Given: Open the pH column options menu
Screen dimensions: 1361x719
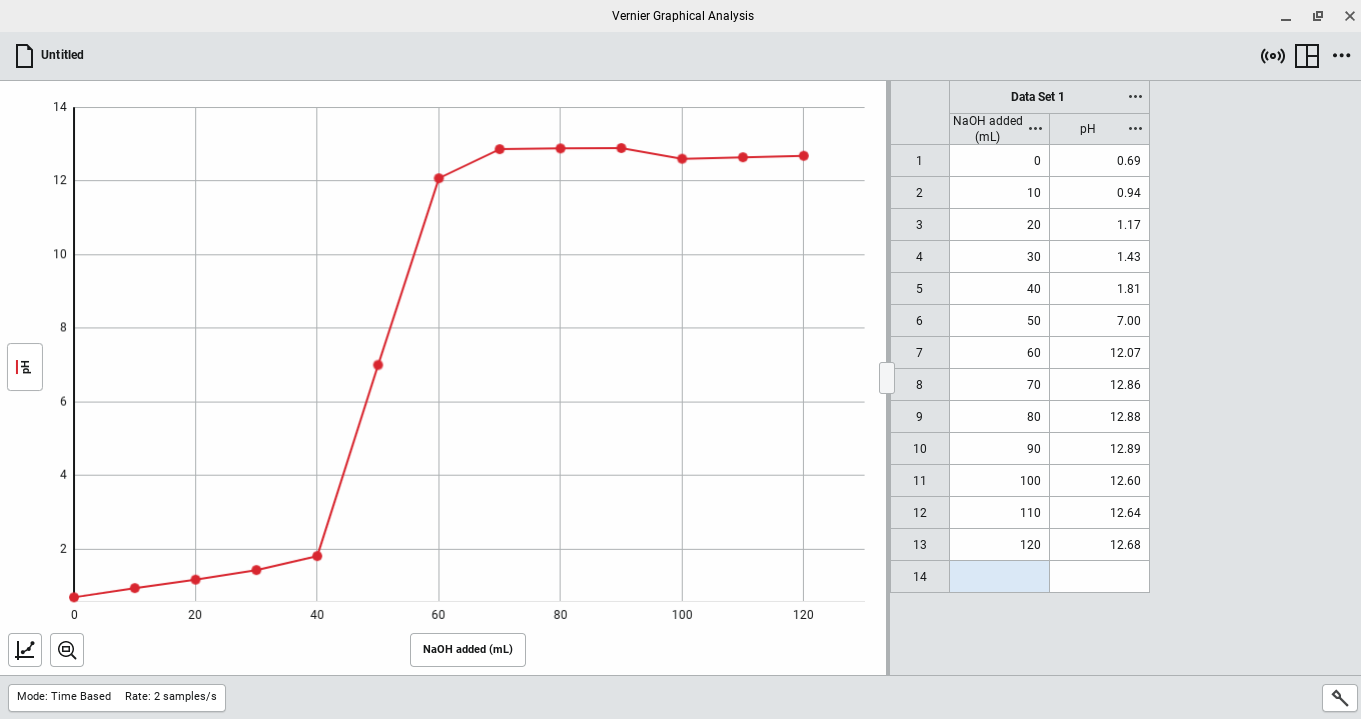Looking at the screenshot, I should (1135, 129).
